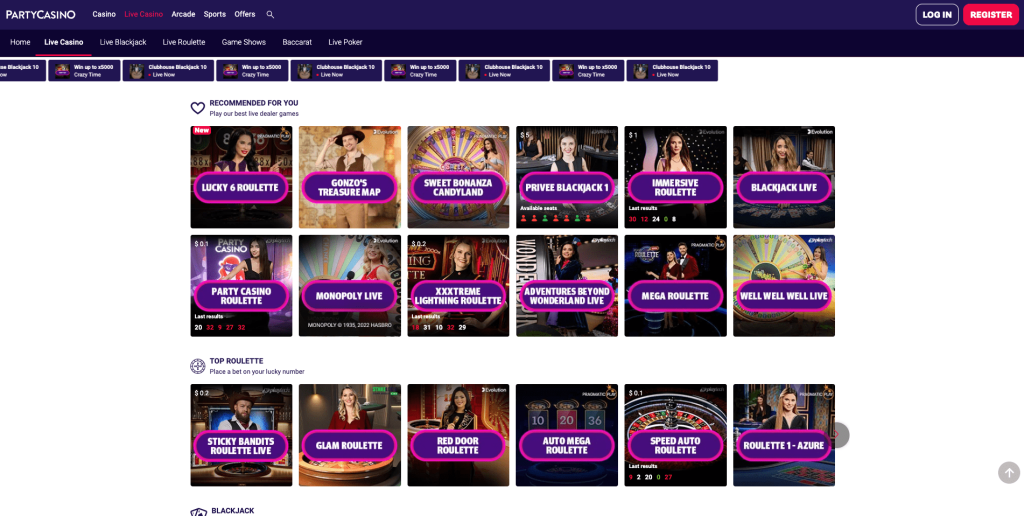
Task: Click the Blackjack section cards icon
Action: pos(199,512)
